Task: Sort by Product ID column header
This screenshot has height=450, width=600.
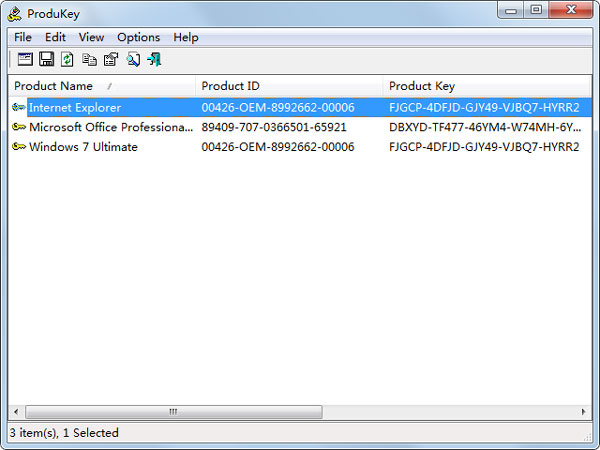Action: pos(289,86)
